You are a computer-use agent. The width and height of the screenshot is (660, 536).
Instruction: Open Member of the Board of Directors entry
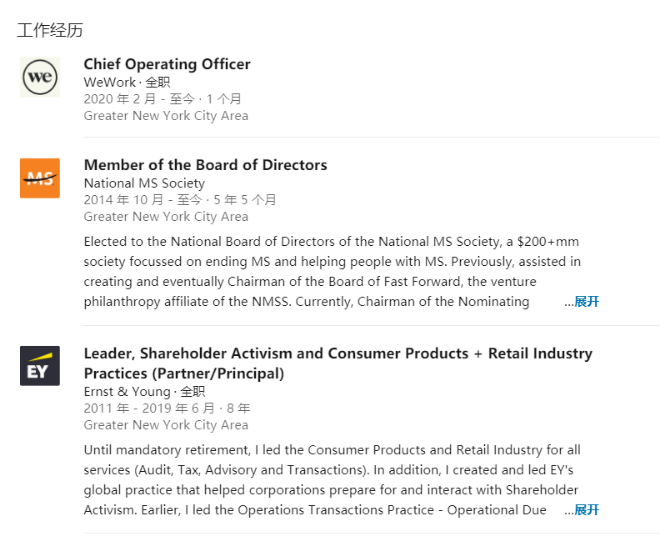205,165
